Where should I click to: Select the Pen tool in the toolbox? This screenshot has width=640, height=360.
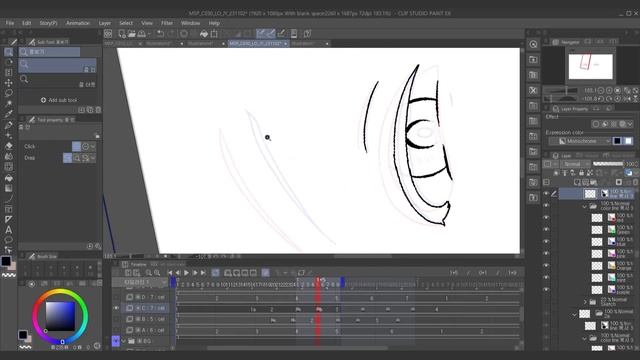8,125
